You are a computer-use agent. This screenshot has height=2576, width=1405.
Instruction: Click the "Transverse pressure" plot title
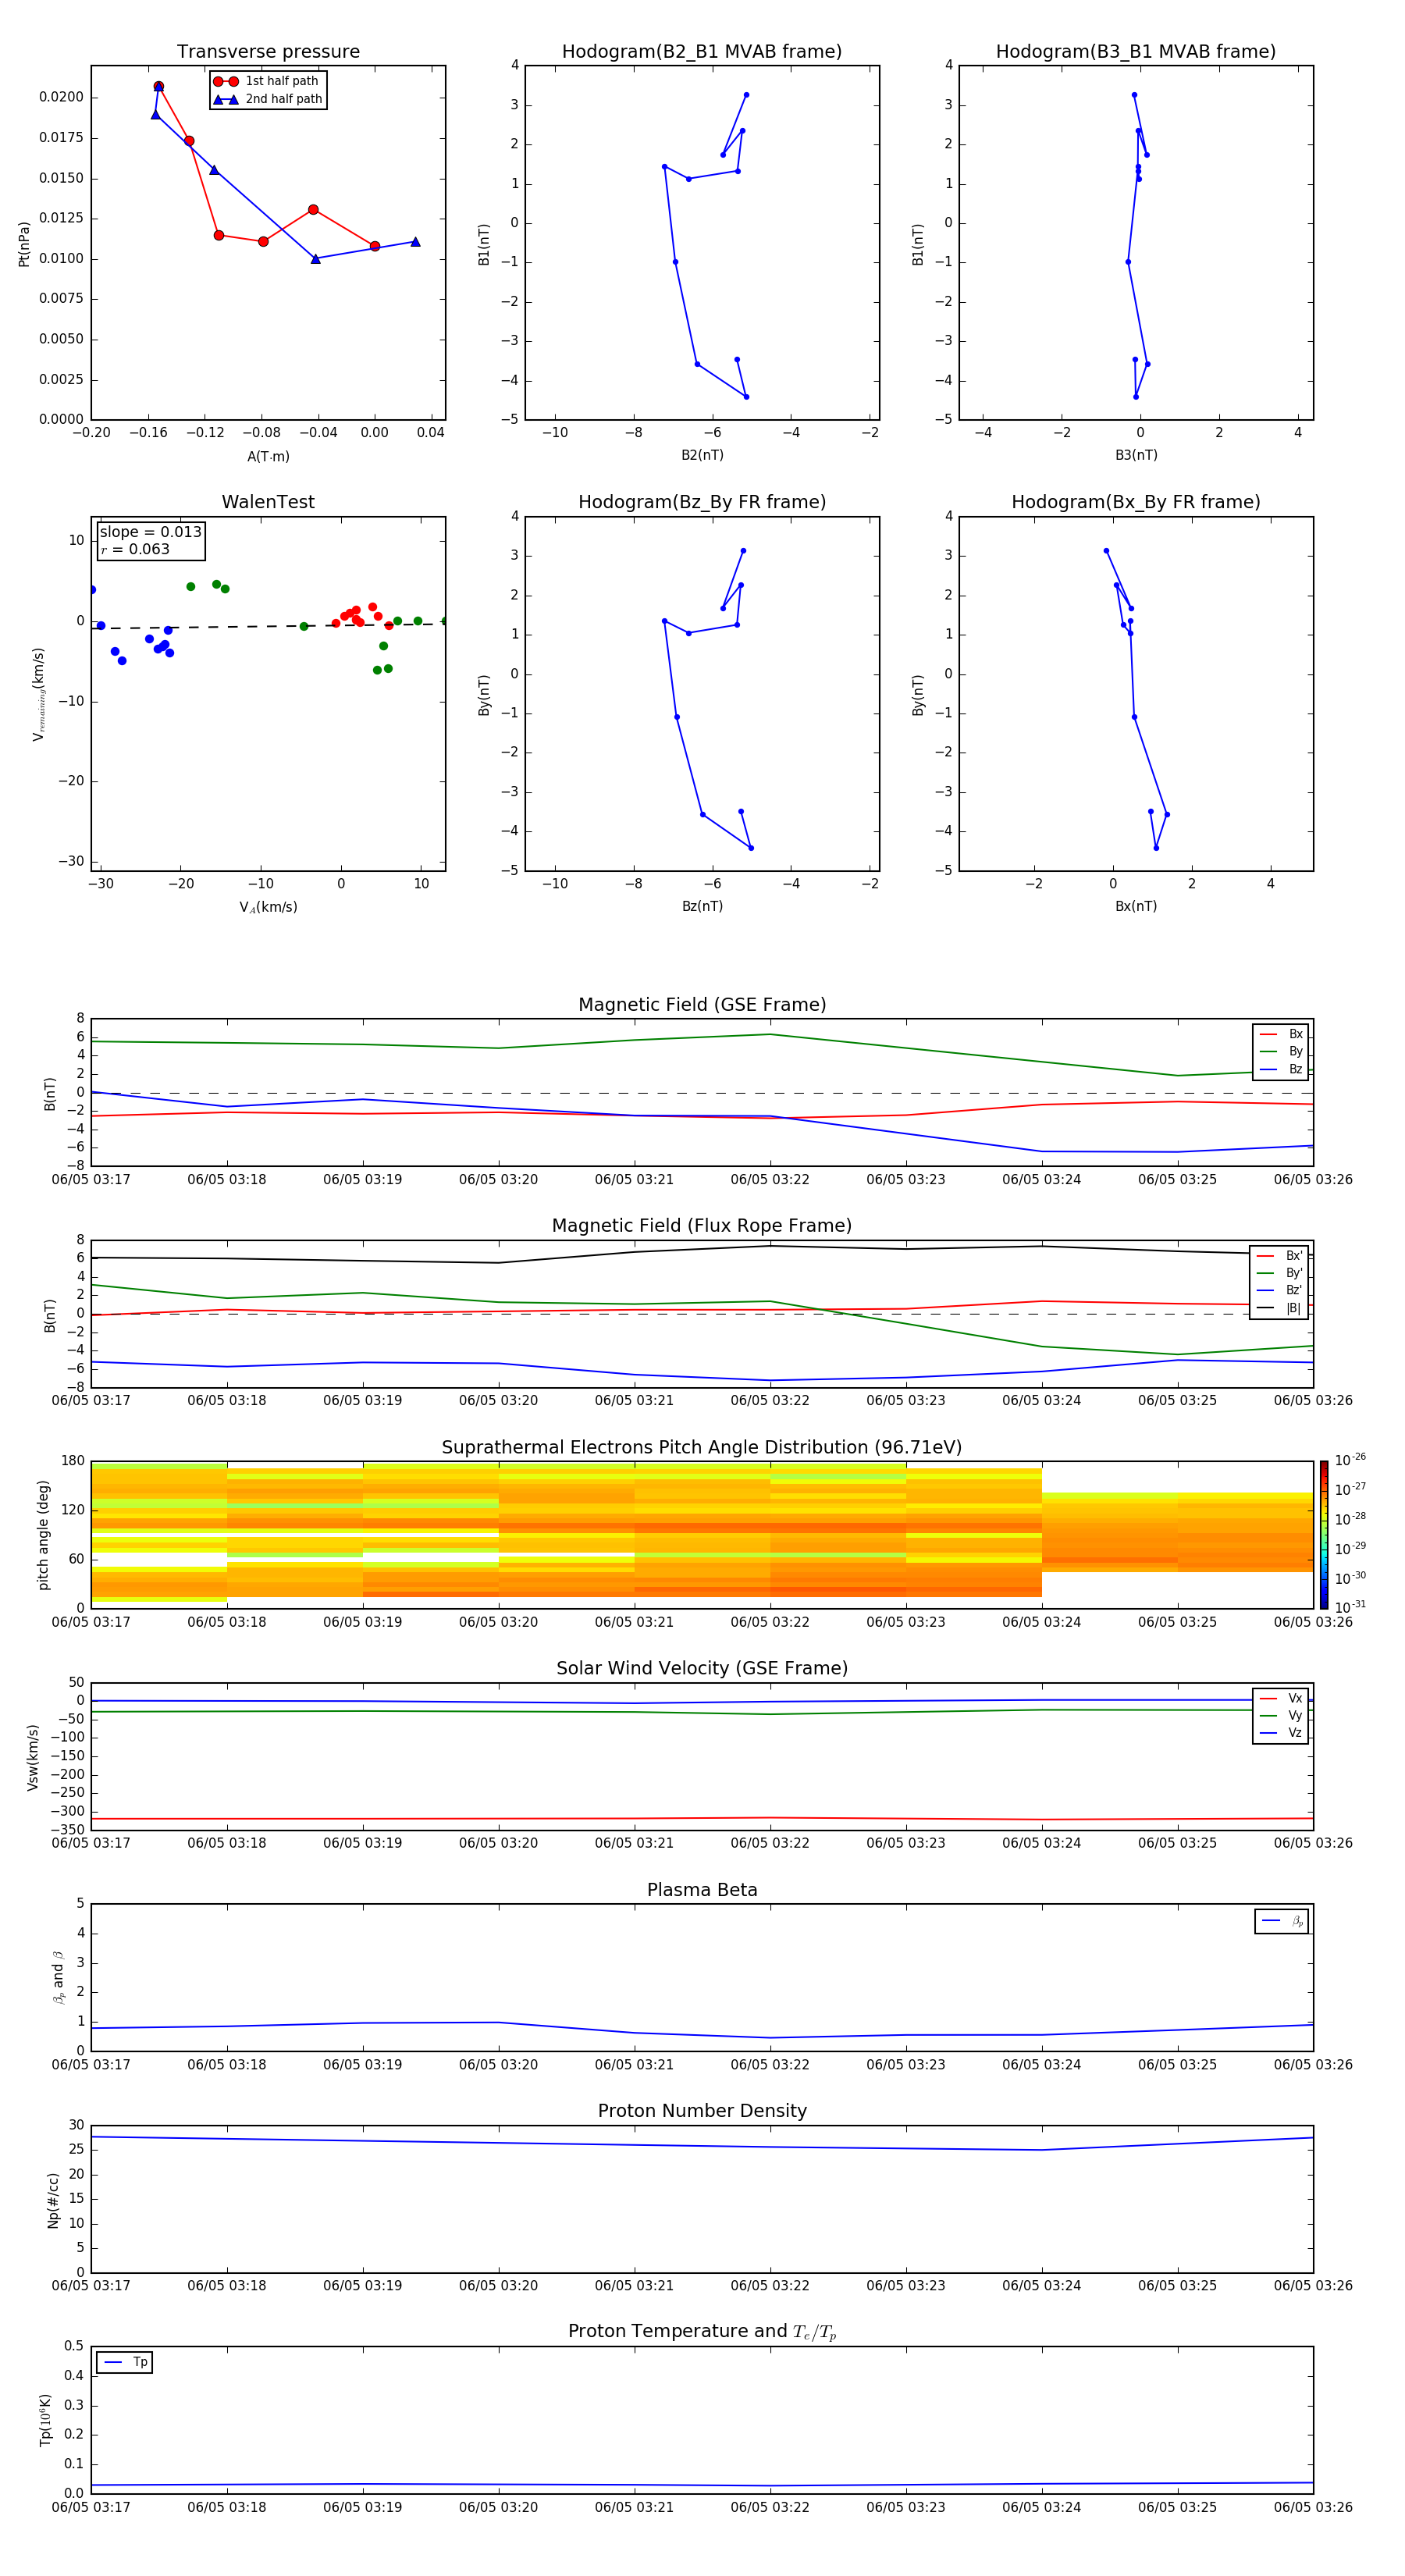coord(268,52)
